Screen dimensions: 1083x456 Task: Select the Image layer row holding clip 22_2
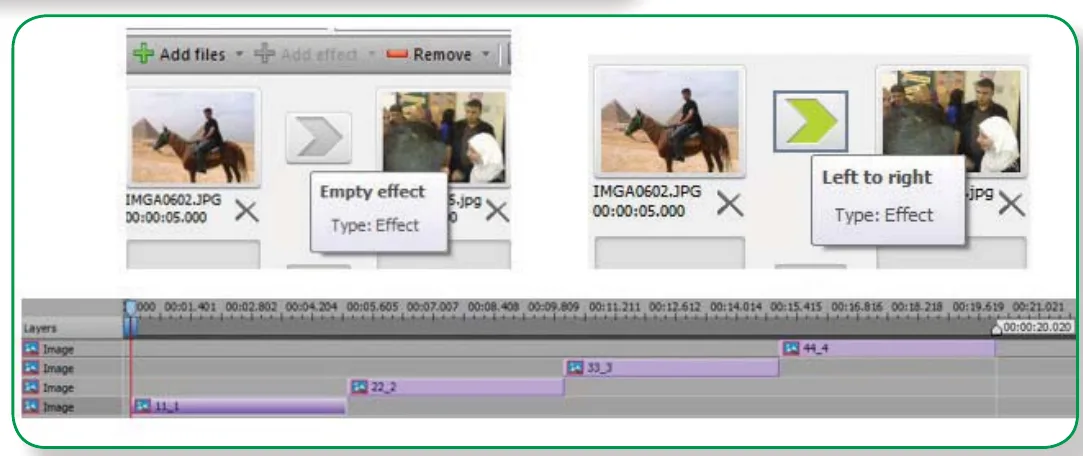[73, 388]
